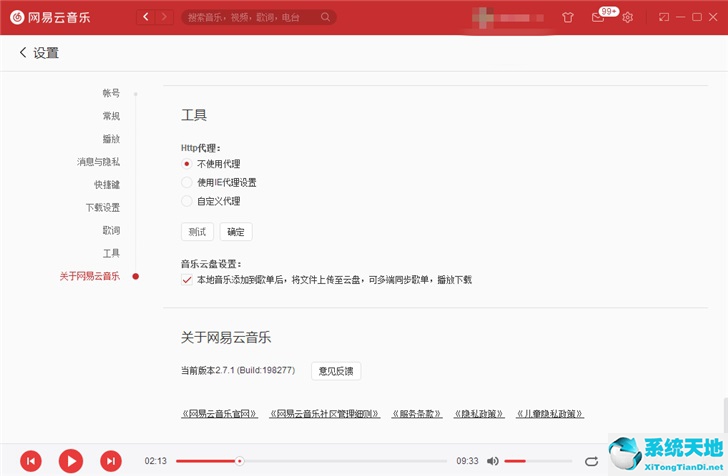Open 《儿童隐私政策》 link

coord(550,413)
